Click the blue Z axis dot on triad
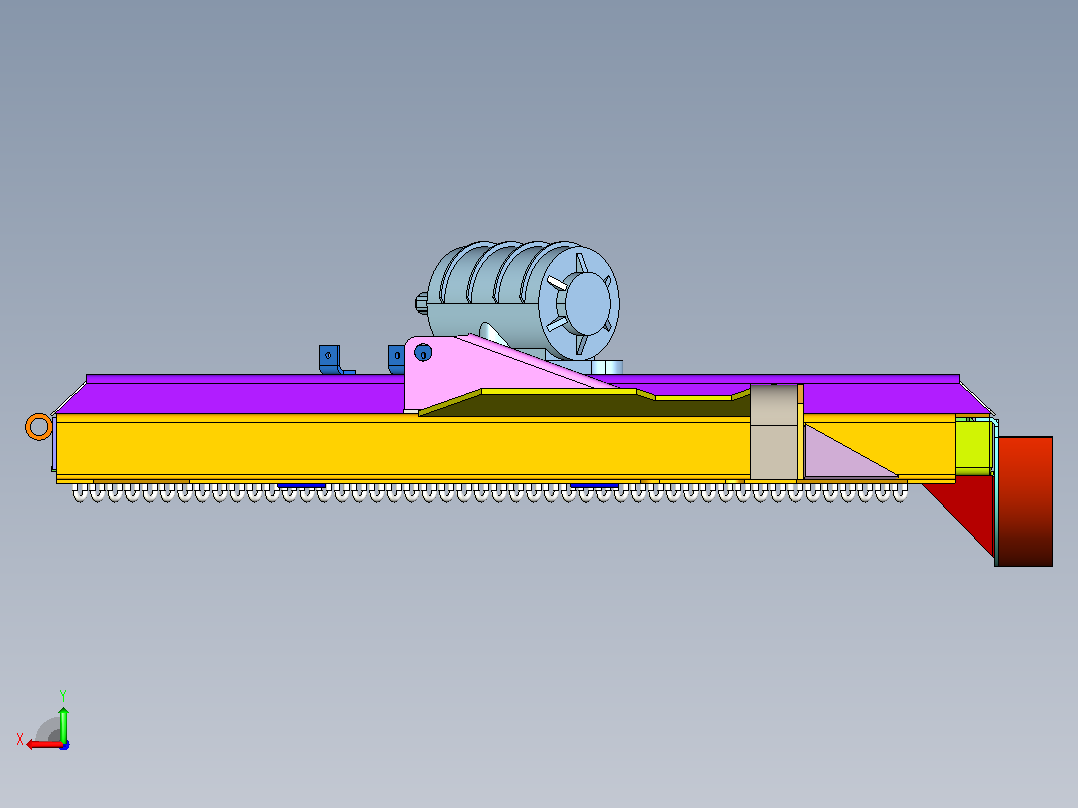 [x=65, y=745]
